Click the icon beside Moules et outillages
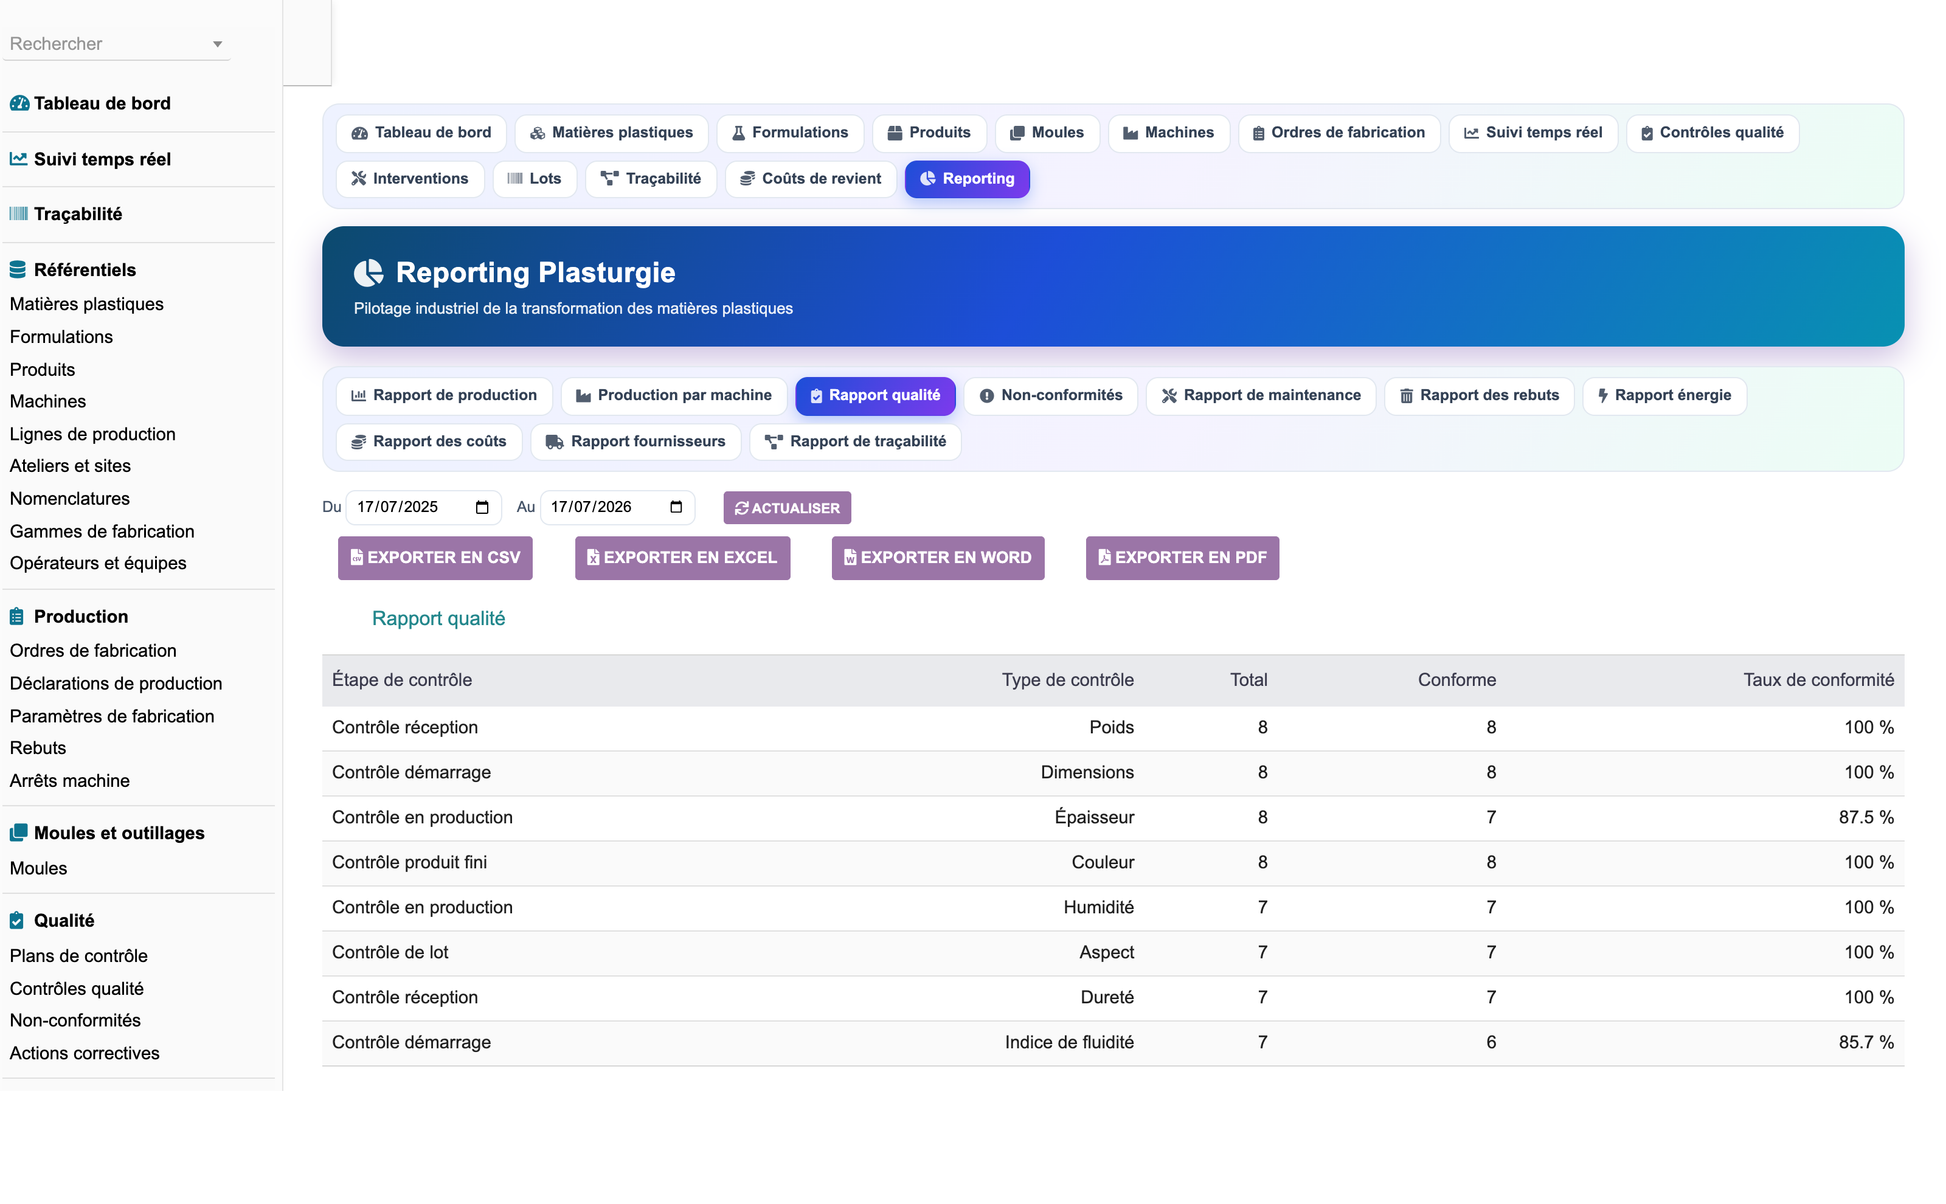 pos(18,833)
